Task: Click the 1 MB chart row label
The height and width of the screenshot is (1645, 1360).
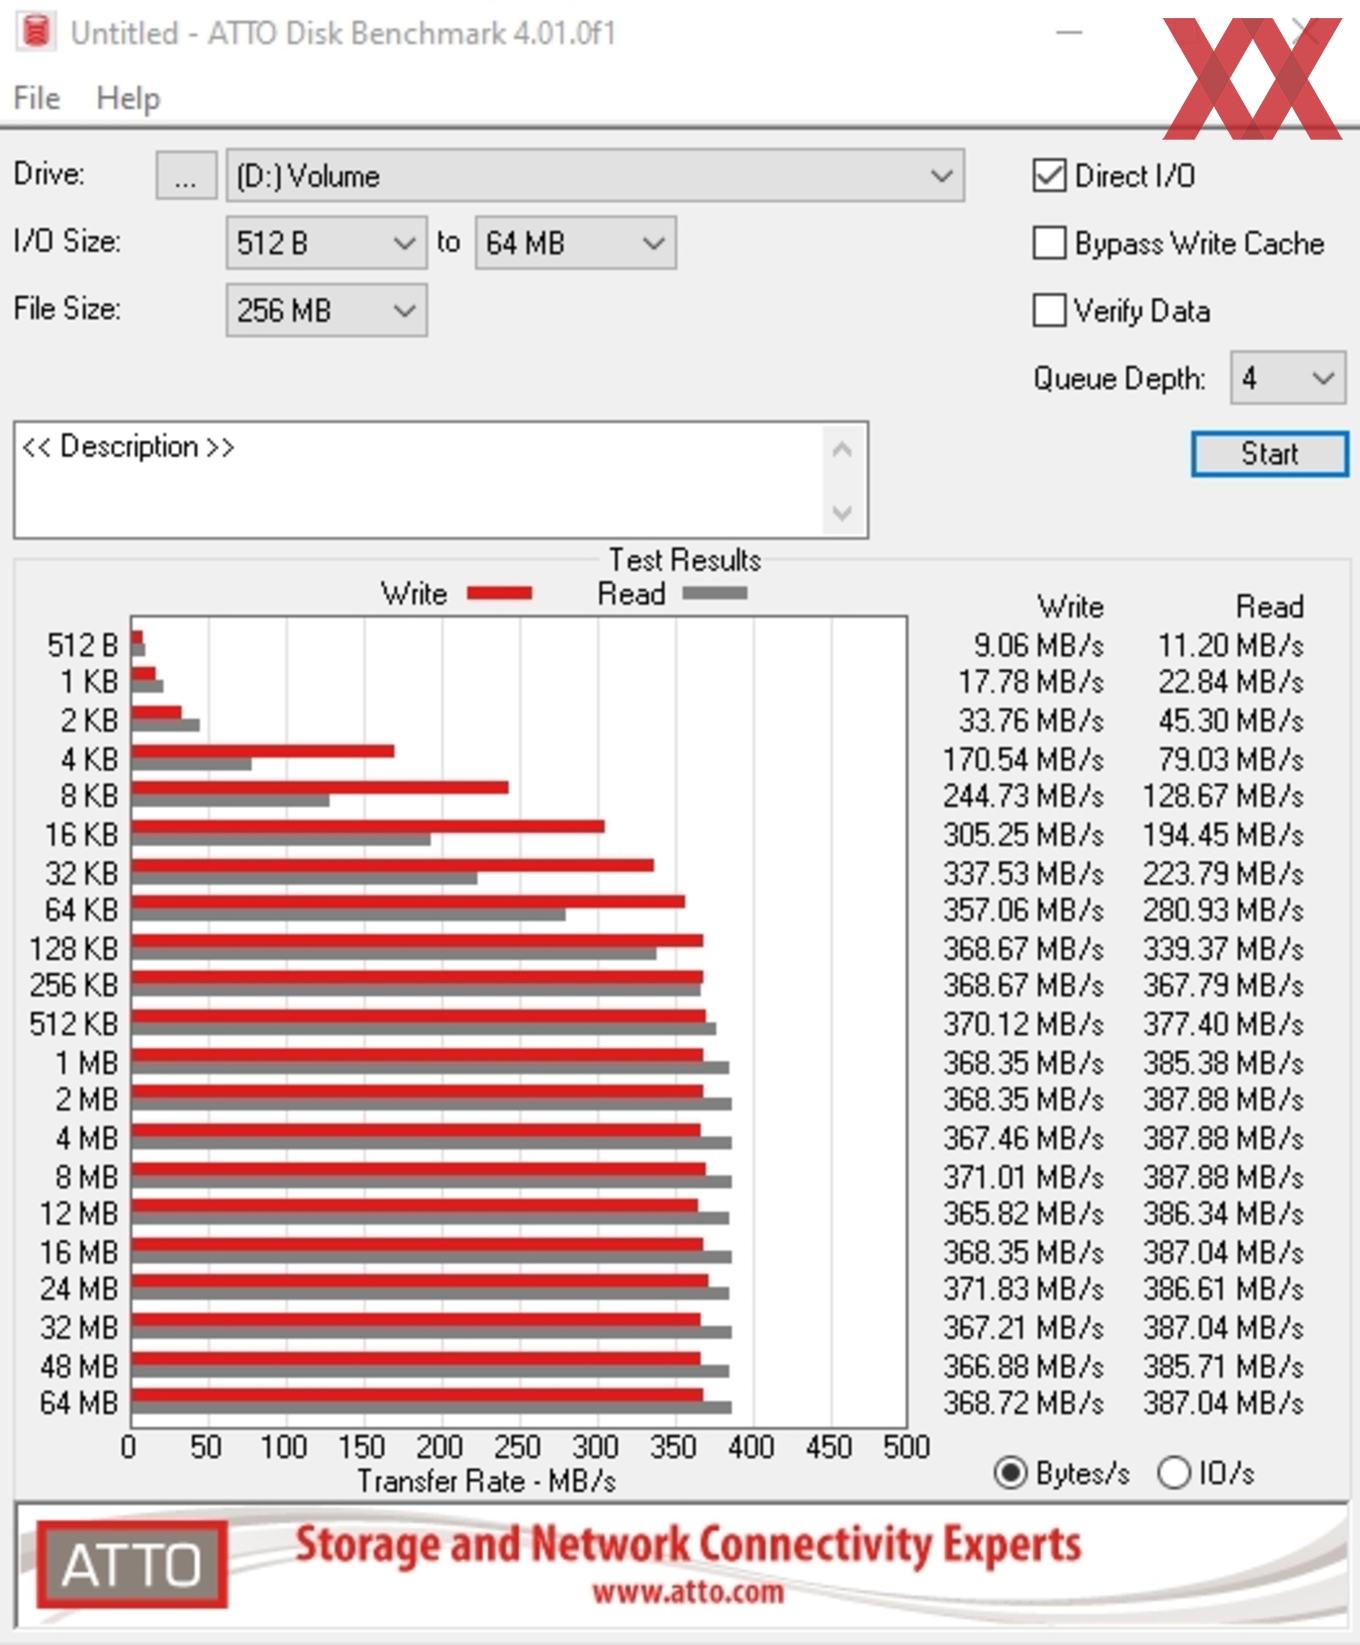Action: click(87, 1062)
